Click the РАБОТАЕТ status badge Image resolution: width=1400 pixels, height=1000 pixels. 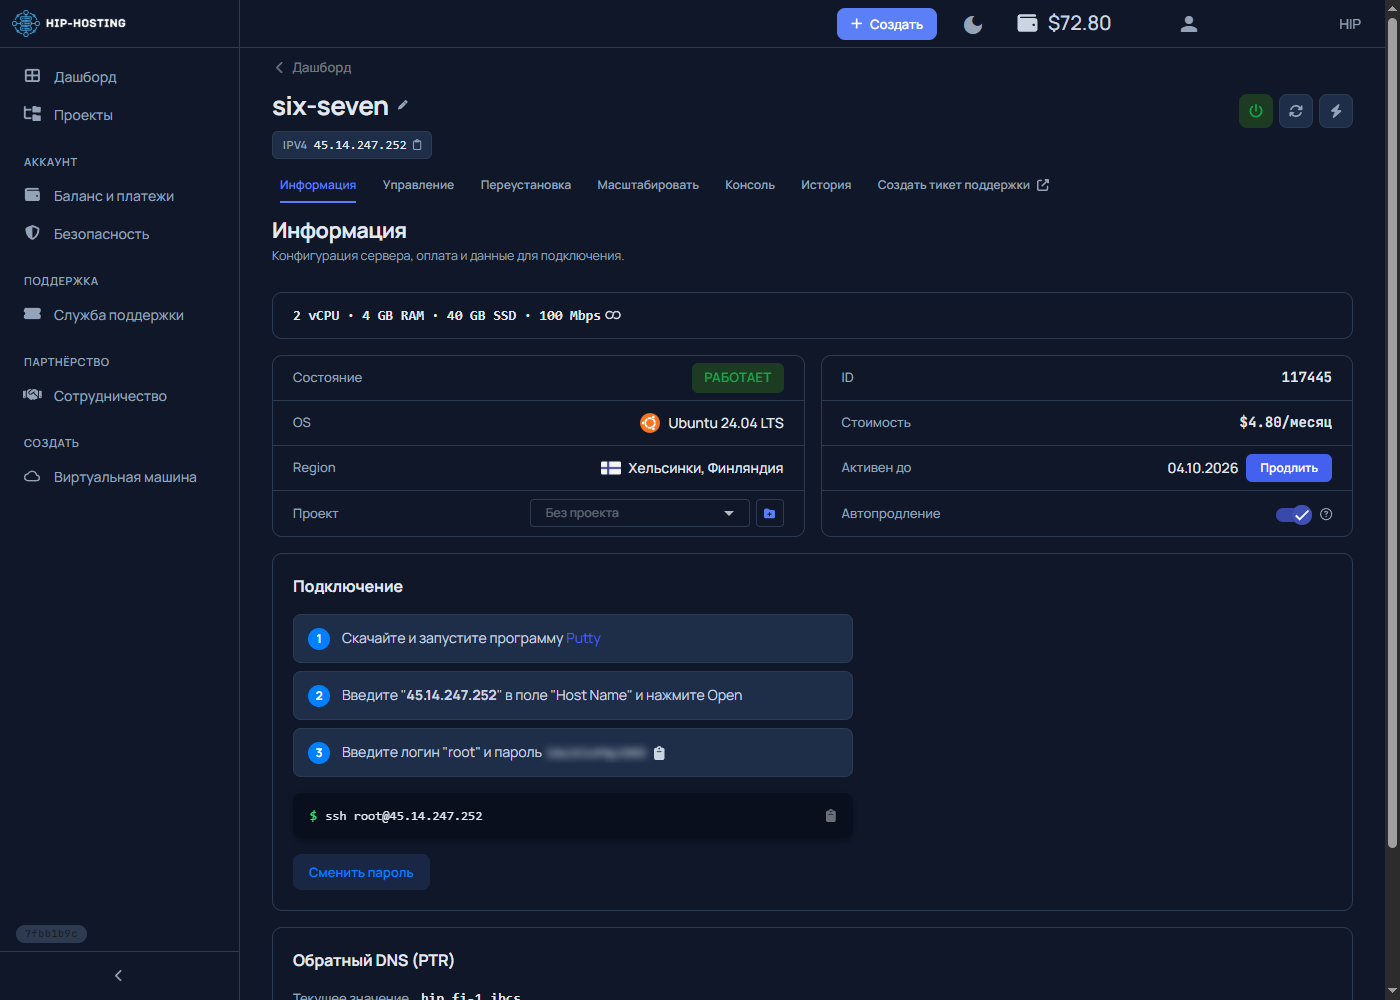[x=738, y=378]
